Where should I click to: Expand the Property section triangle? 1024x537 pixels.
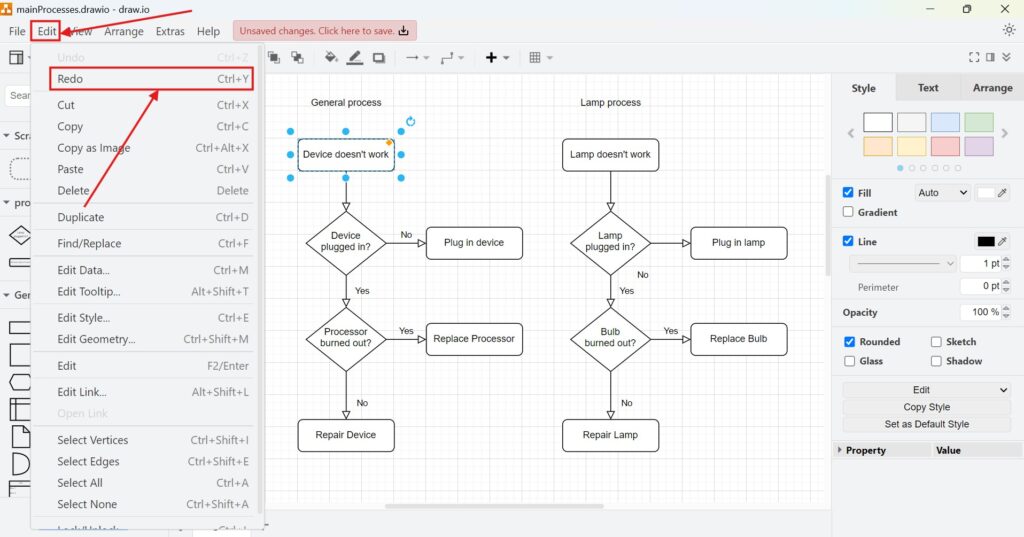839,450
